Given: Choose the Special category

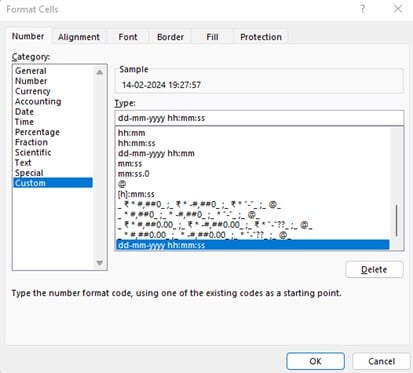Looking at the screenshot, I should (x=53, y=173).
